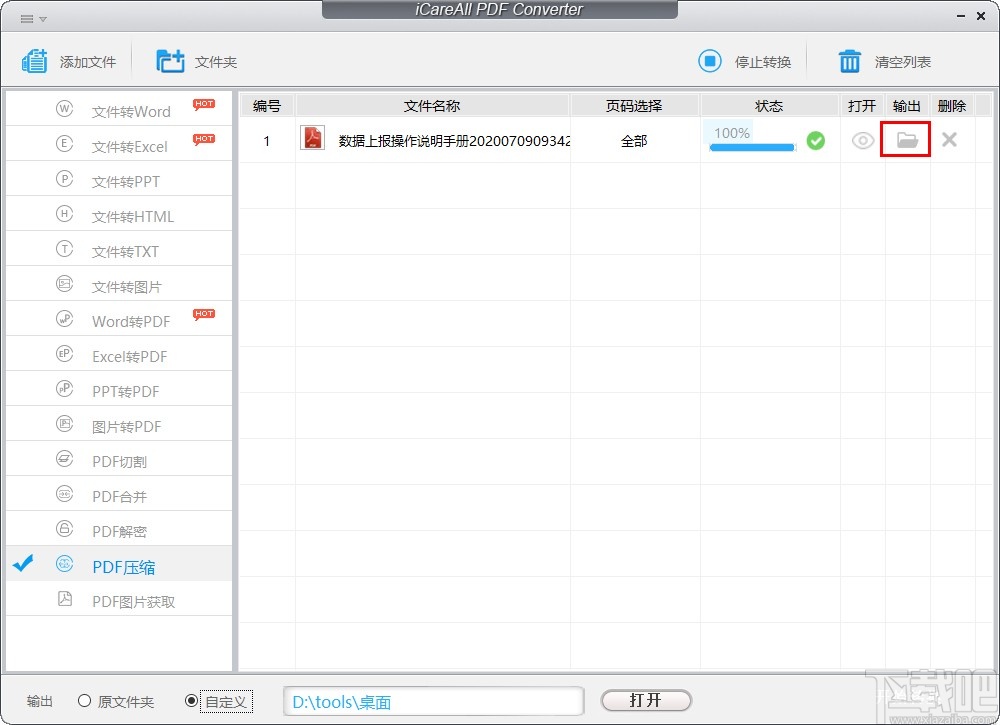1000x725 pixels.
Task: Click the 全部 page selection cell
Action: (634, 141)
